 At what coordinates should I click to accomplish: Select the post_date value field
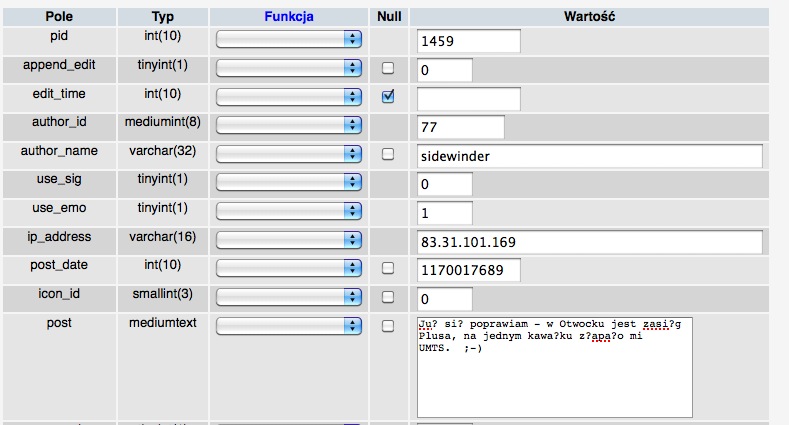click(x=468, y=271)
